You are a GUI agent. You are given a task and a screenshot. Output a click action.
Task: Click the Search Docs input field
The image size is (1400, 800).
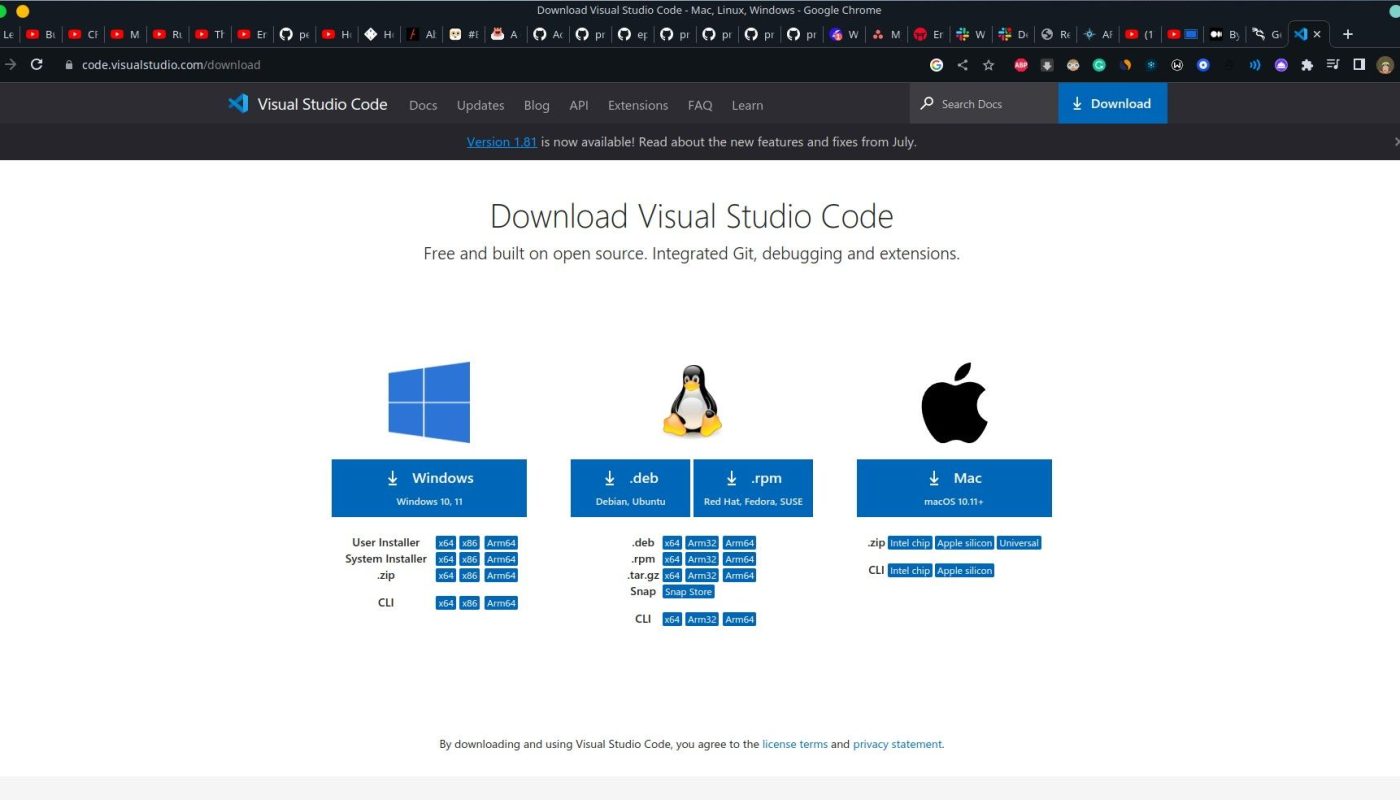[984, 103]
